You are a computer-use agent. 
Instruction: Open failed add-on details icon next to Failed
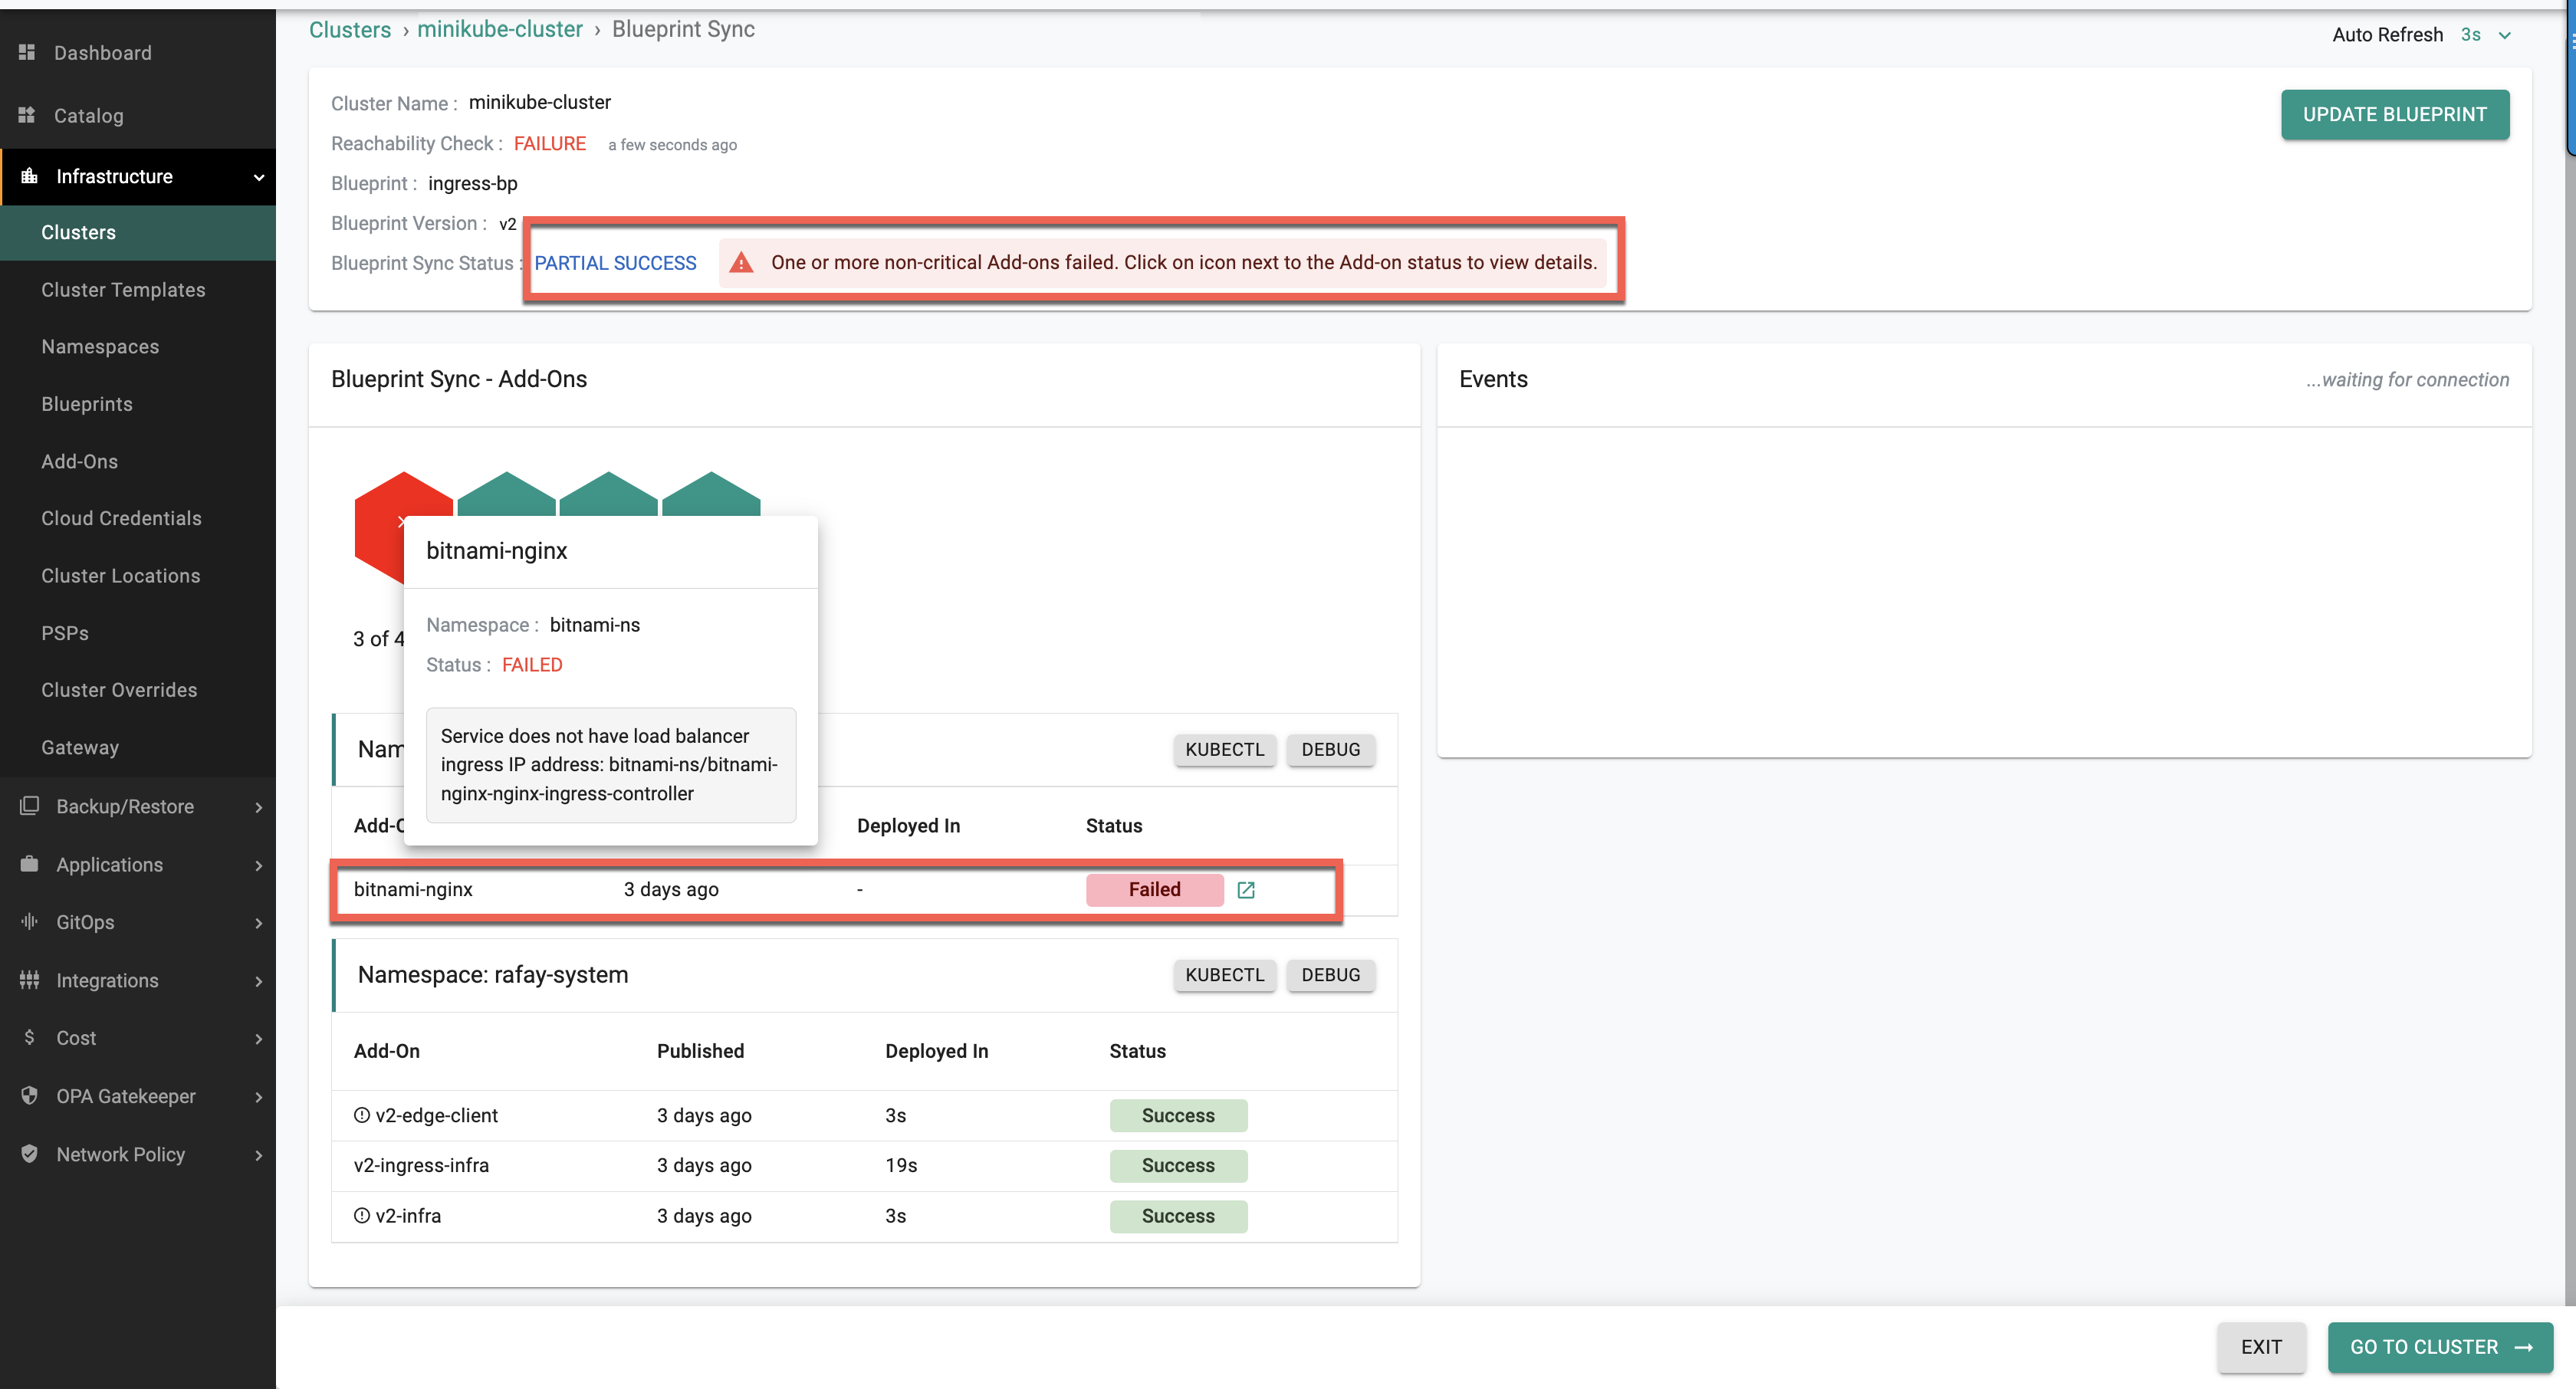tap(1245, 890)
